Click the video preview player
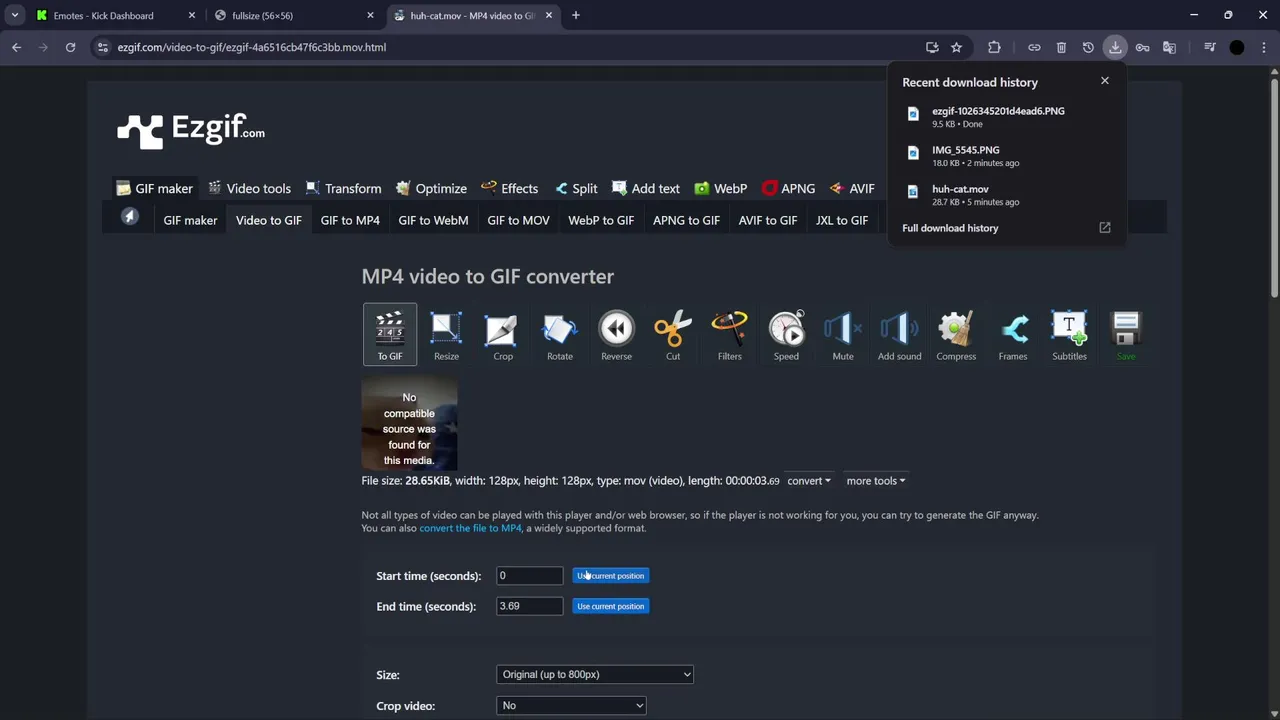The height and width of the screenshot is (720, 1280). pyautogui.click(x=409, y=422)
